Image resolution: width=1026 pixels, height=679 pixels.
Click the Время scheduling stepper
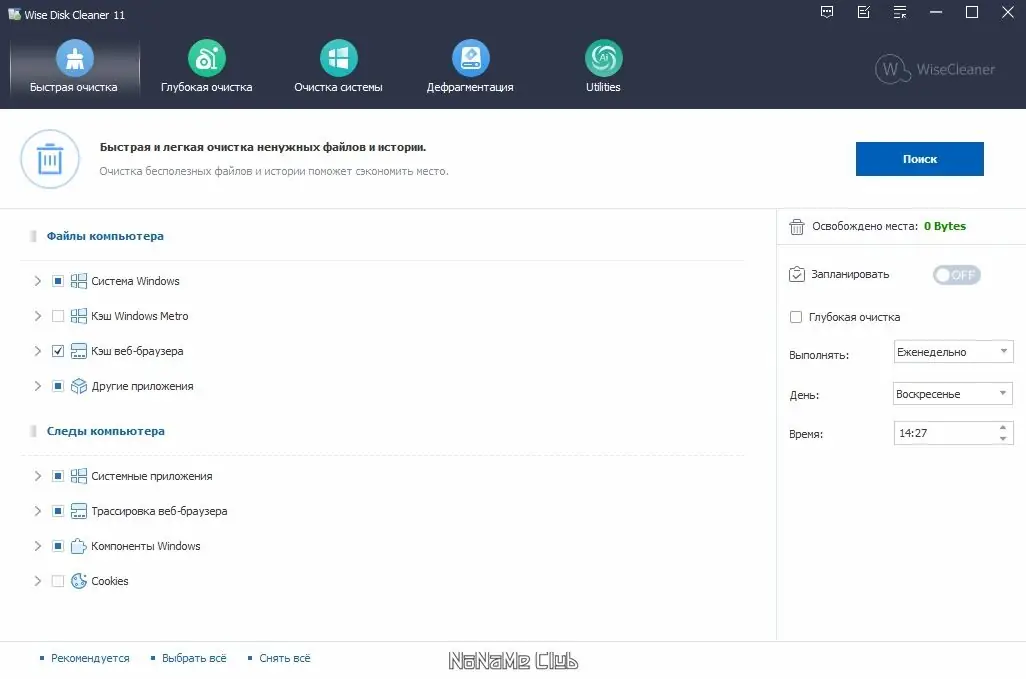click(1005, 432)
